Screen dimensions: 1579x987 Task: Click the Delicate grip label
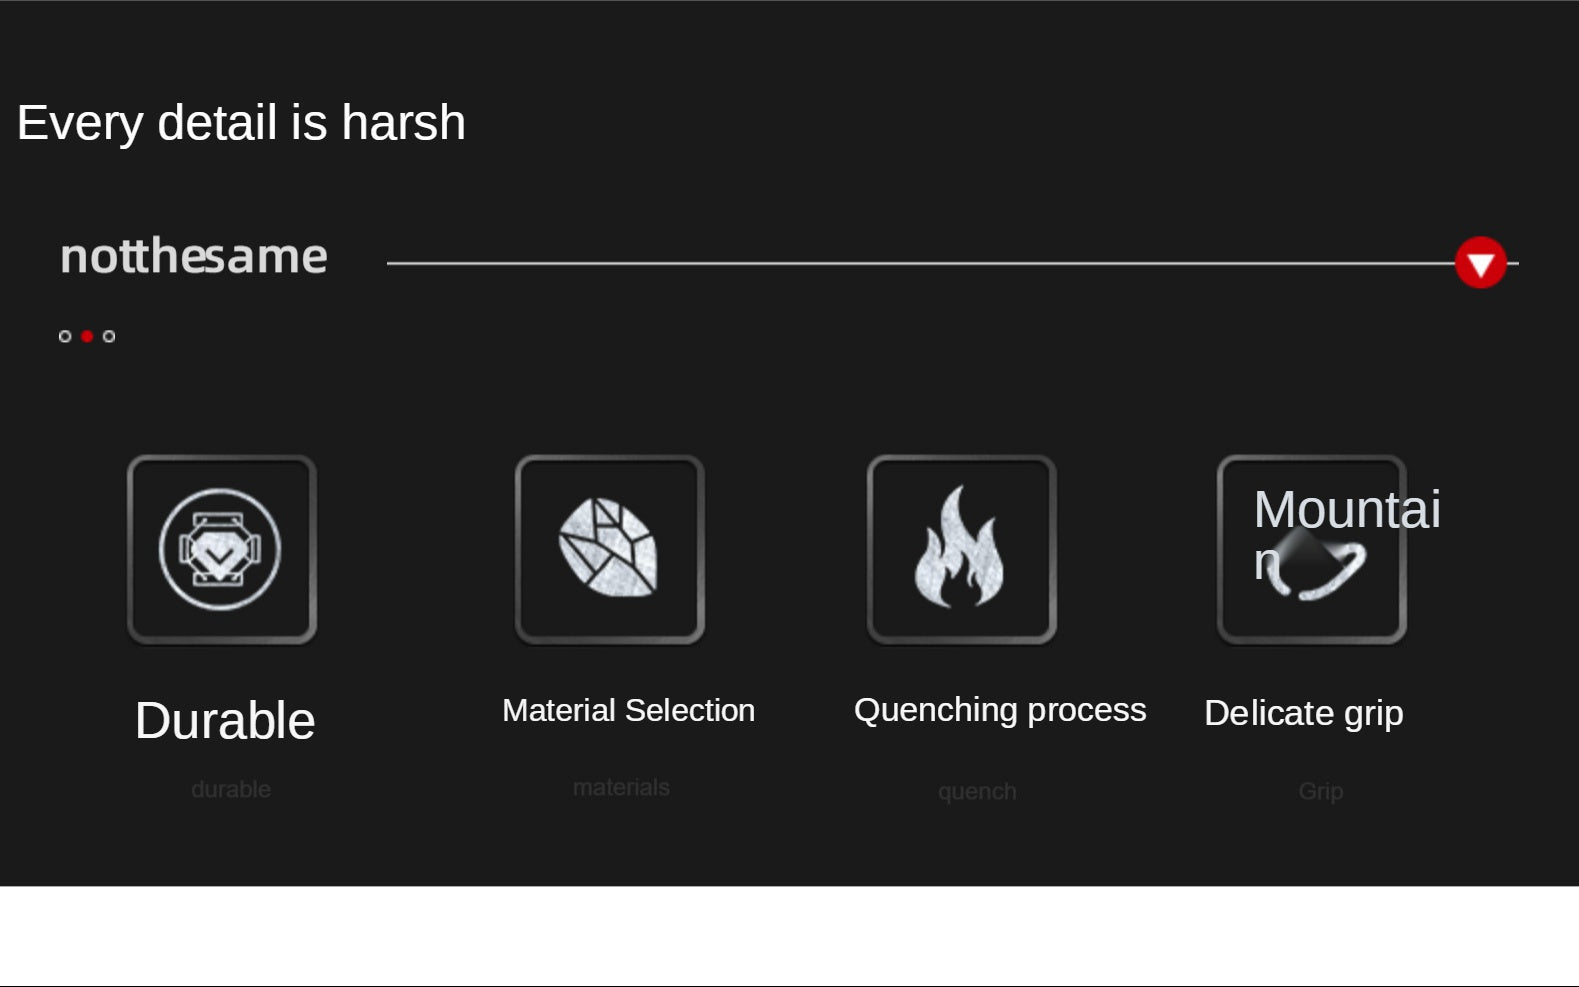(x=1304, y=714)
